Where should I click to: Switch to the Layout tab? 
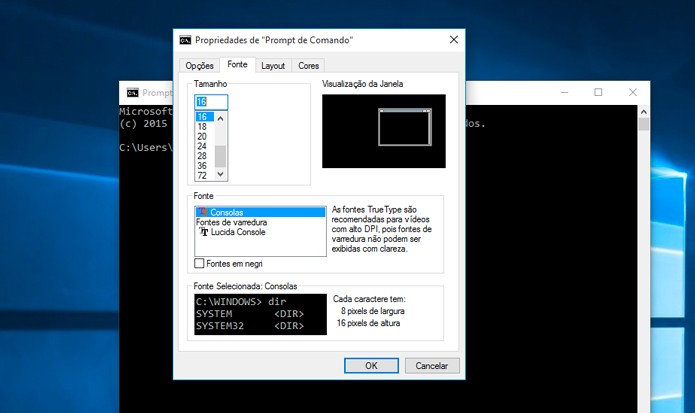273,66
